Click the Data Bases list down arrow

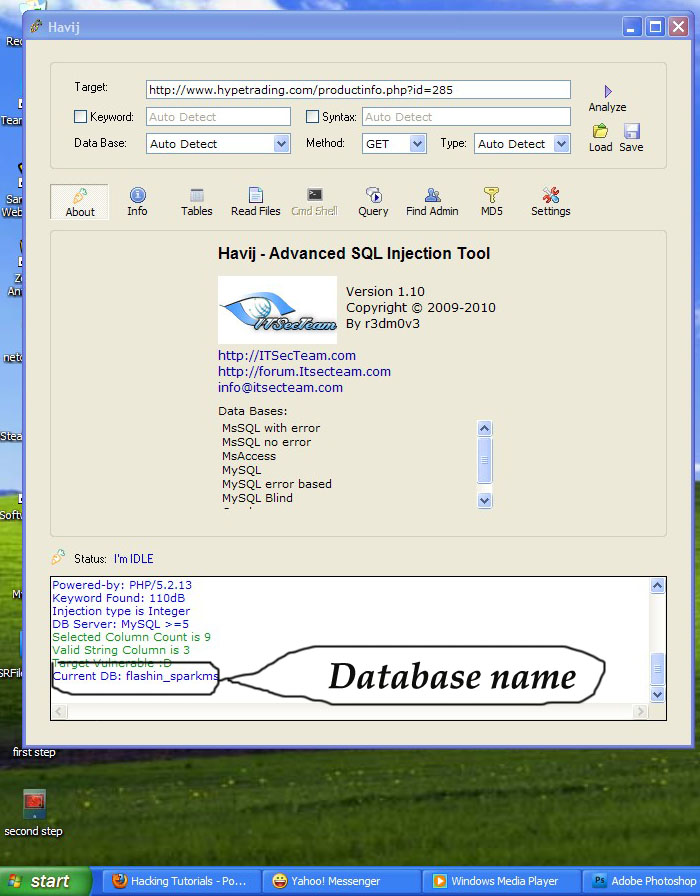tap(485, 501)
